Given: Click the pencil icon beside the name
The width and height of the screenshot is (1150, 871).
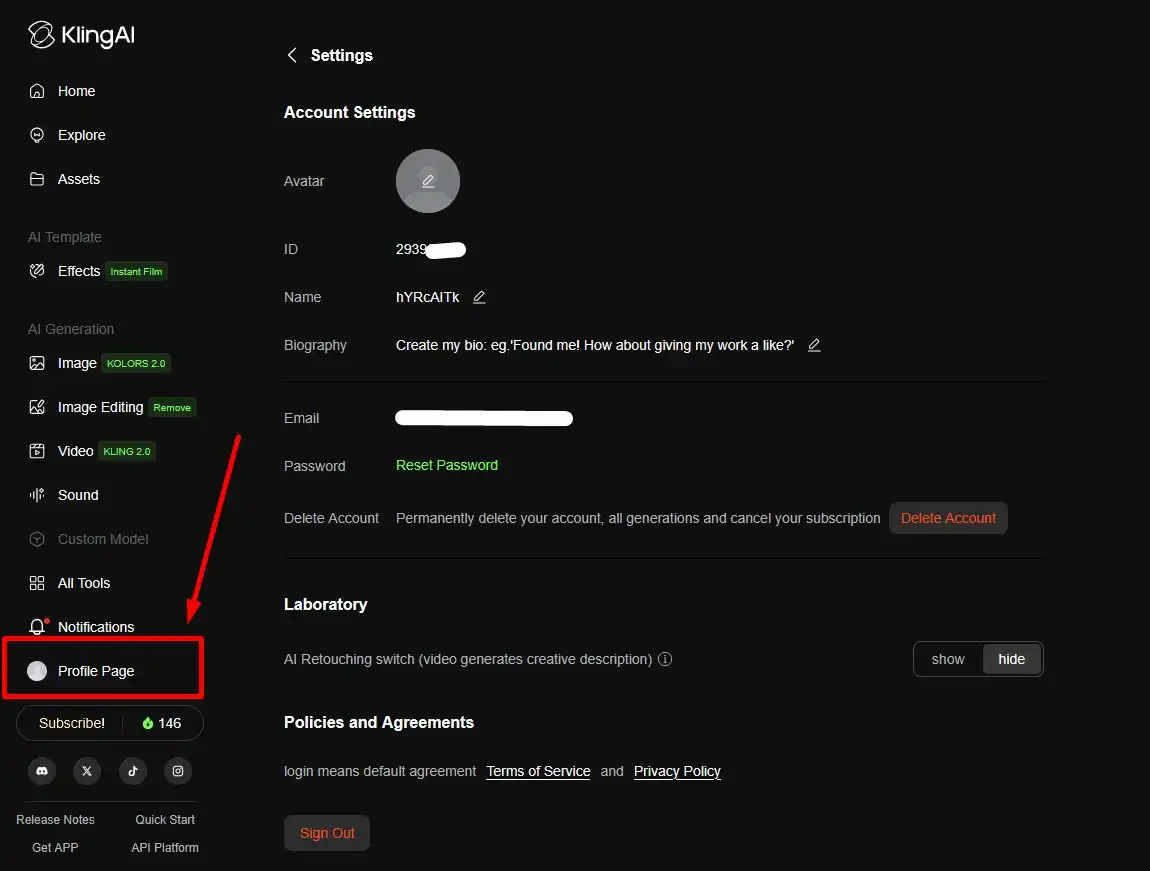Looking at the screenshot, I should click(x=479, y=297).
